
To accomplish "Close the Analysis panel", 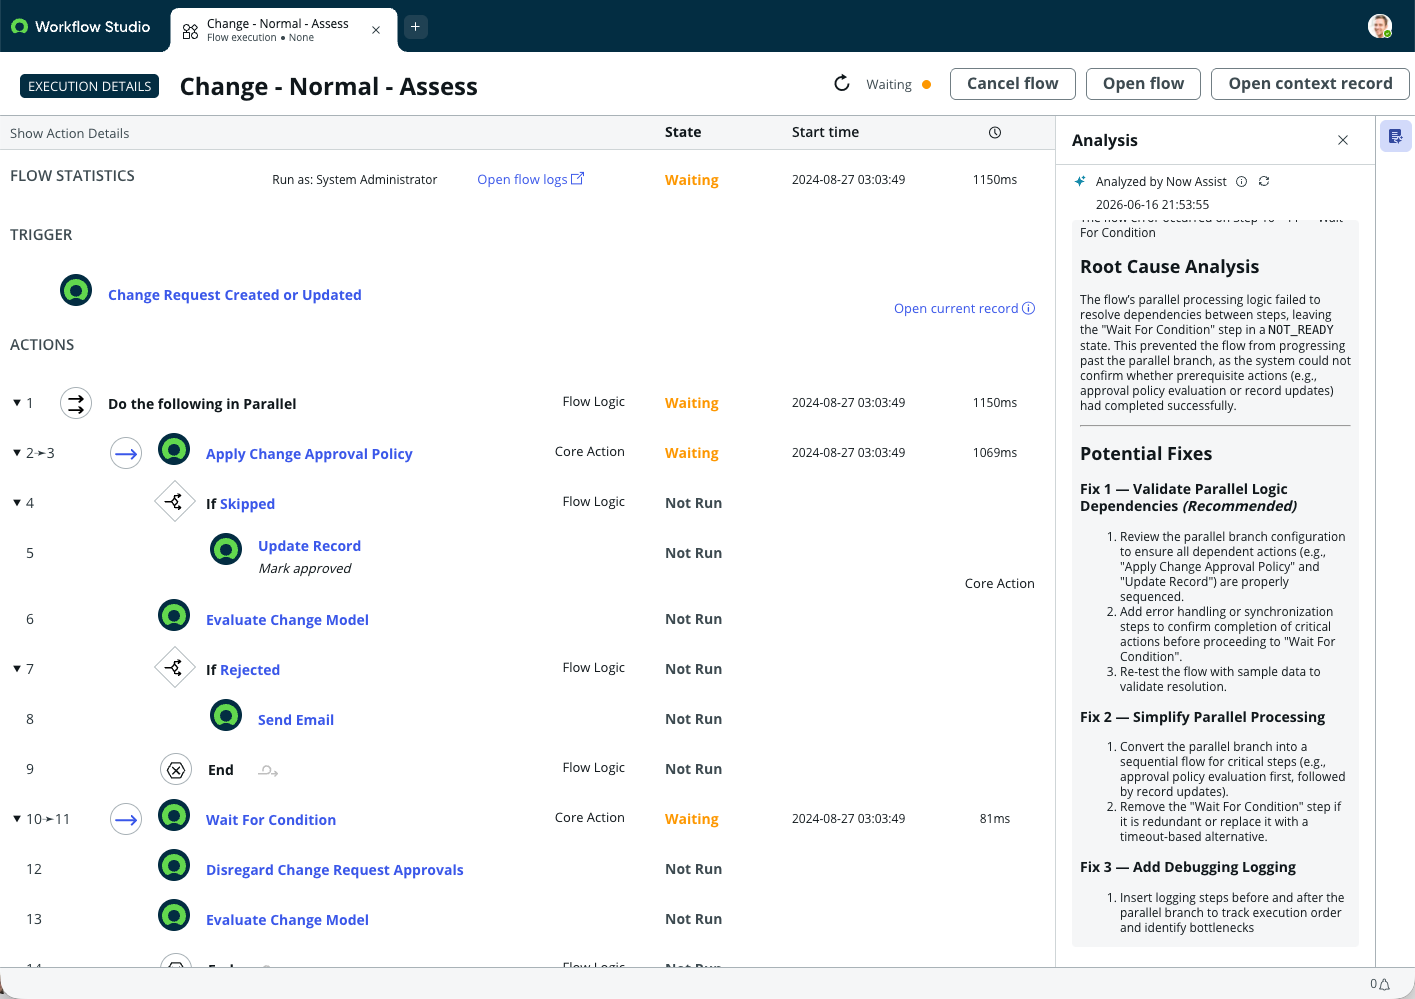I will [1343, 140].
